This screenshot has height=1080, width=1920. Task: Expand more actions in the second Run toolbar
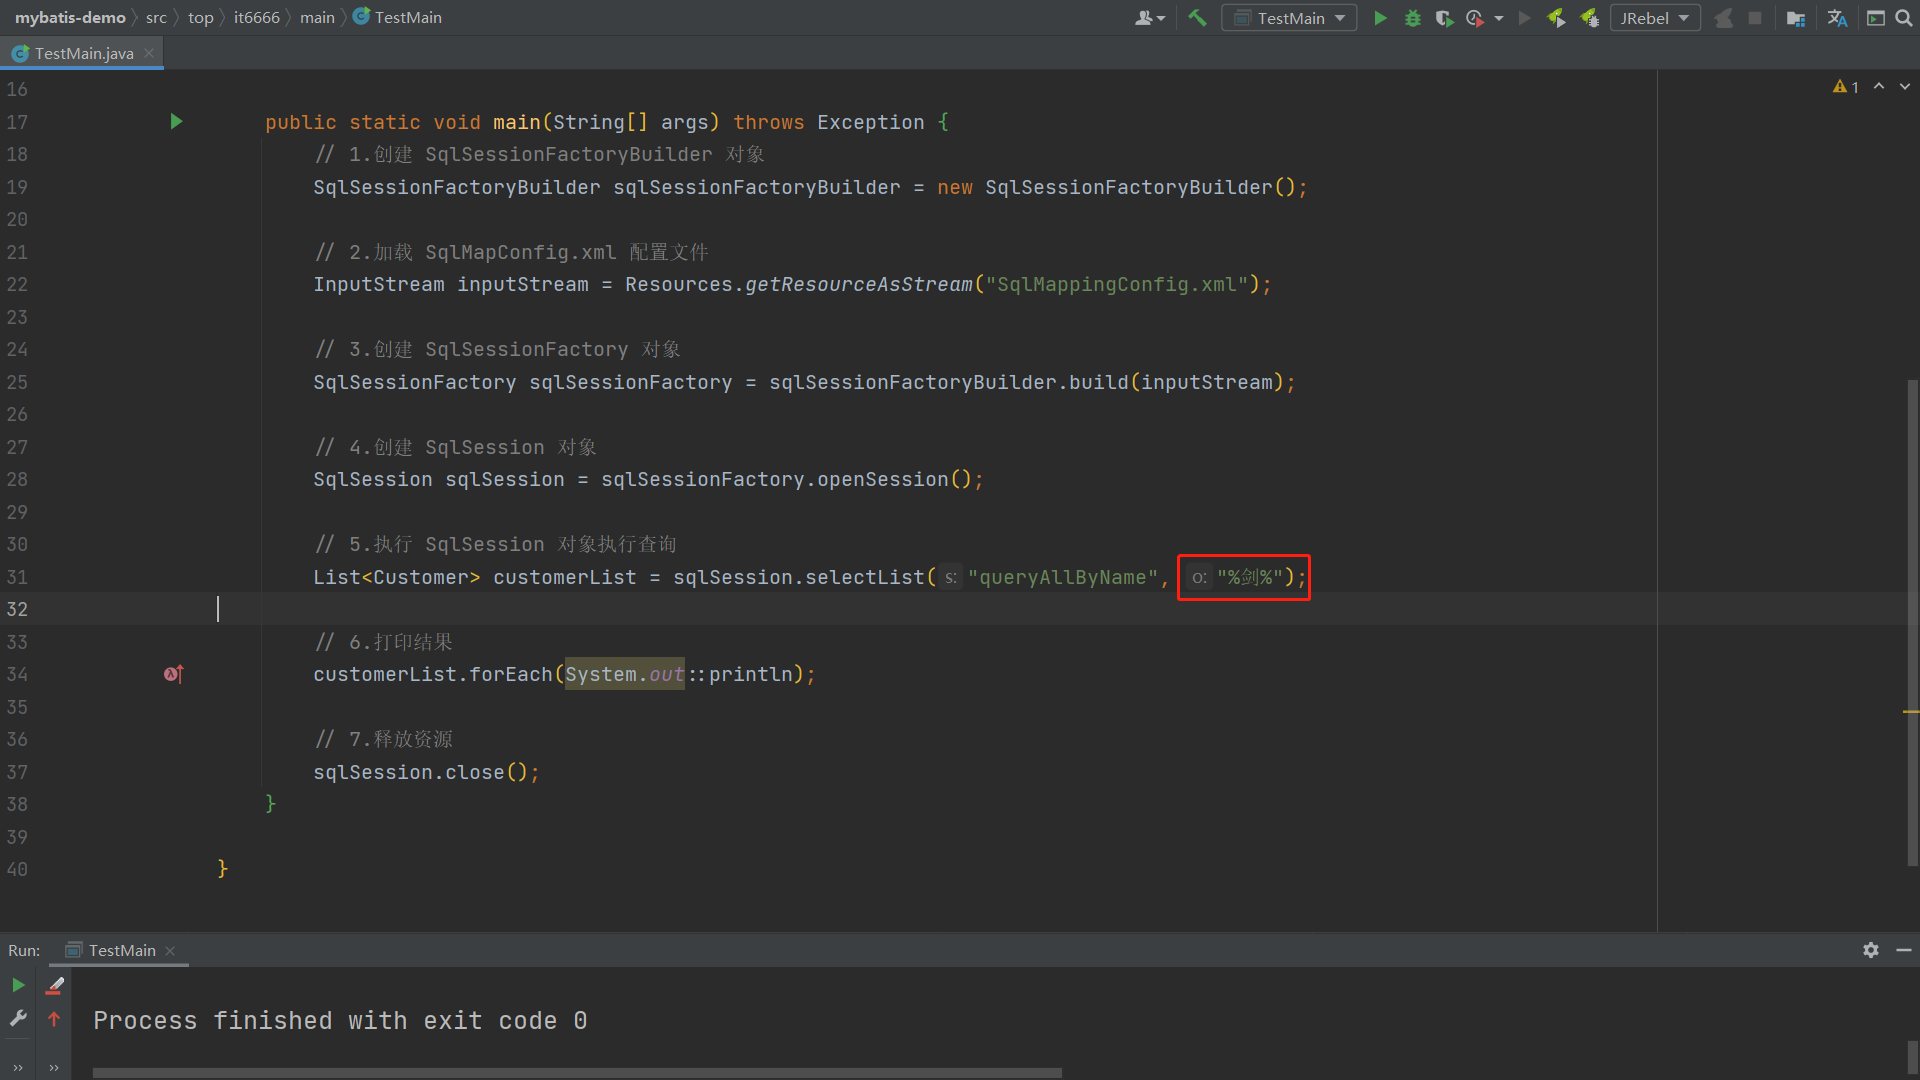pyautogui.click(x=54, y=1067)
